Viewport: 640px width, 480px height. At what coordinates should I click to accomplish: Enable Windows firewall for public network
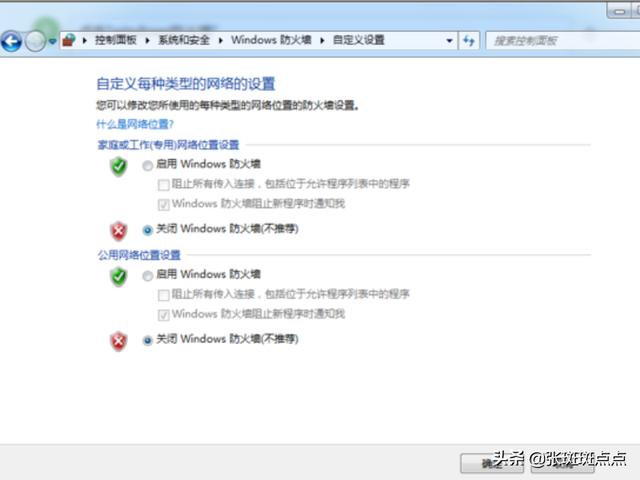pos(148,275)
